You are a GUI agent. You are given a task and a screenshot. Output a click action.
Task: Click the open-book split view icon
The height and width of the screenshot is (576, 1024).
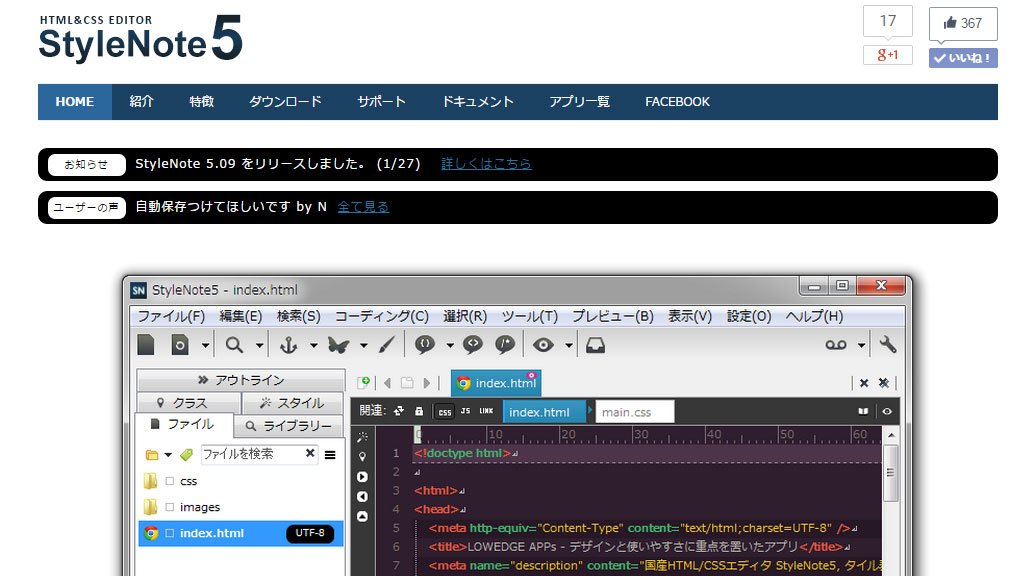(x=863, y=411)
